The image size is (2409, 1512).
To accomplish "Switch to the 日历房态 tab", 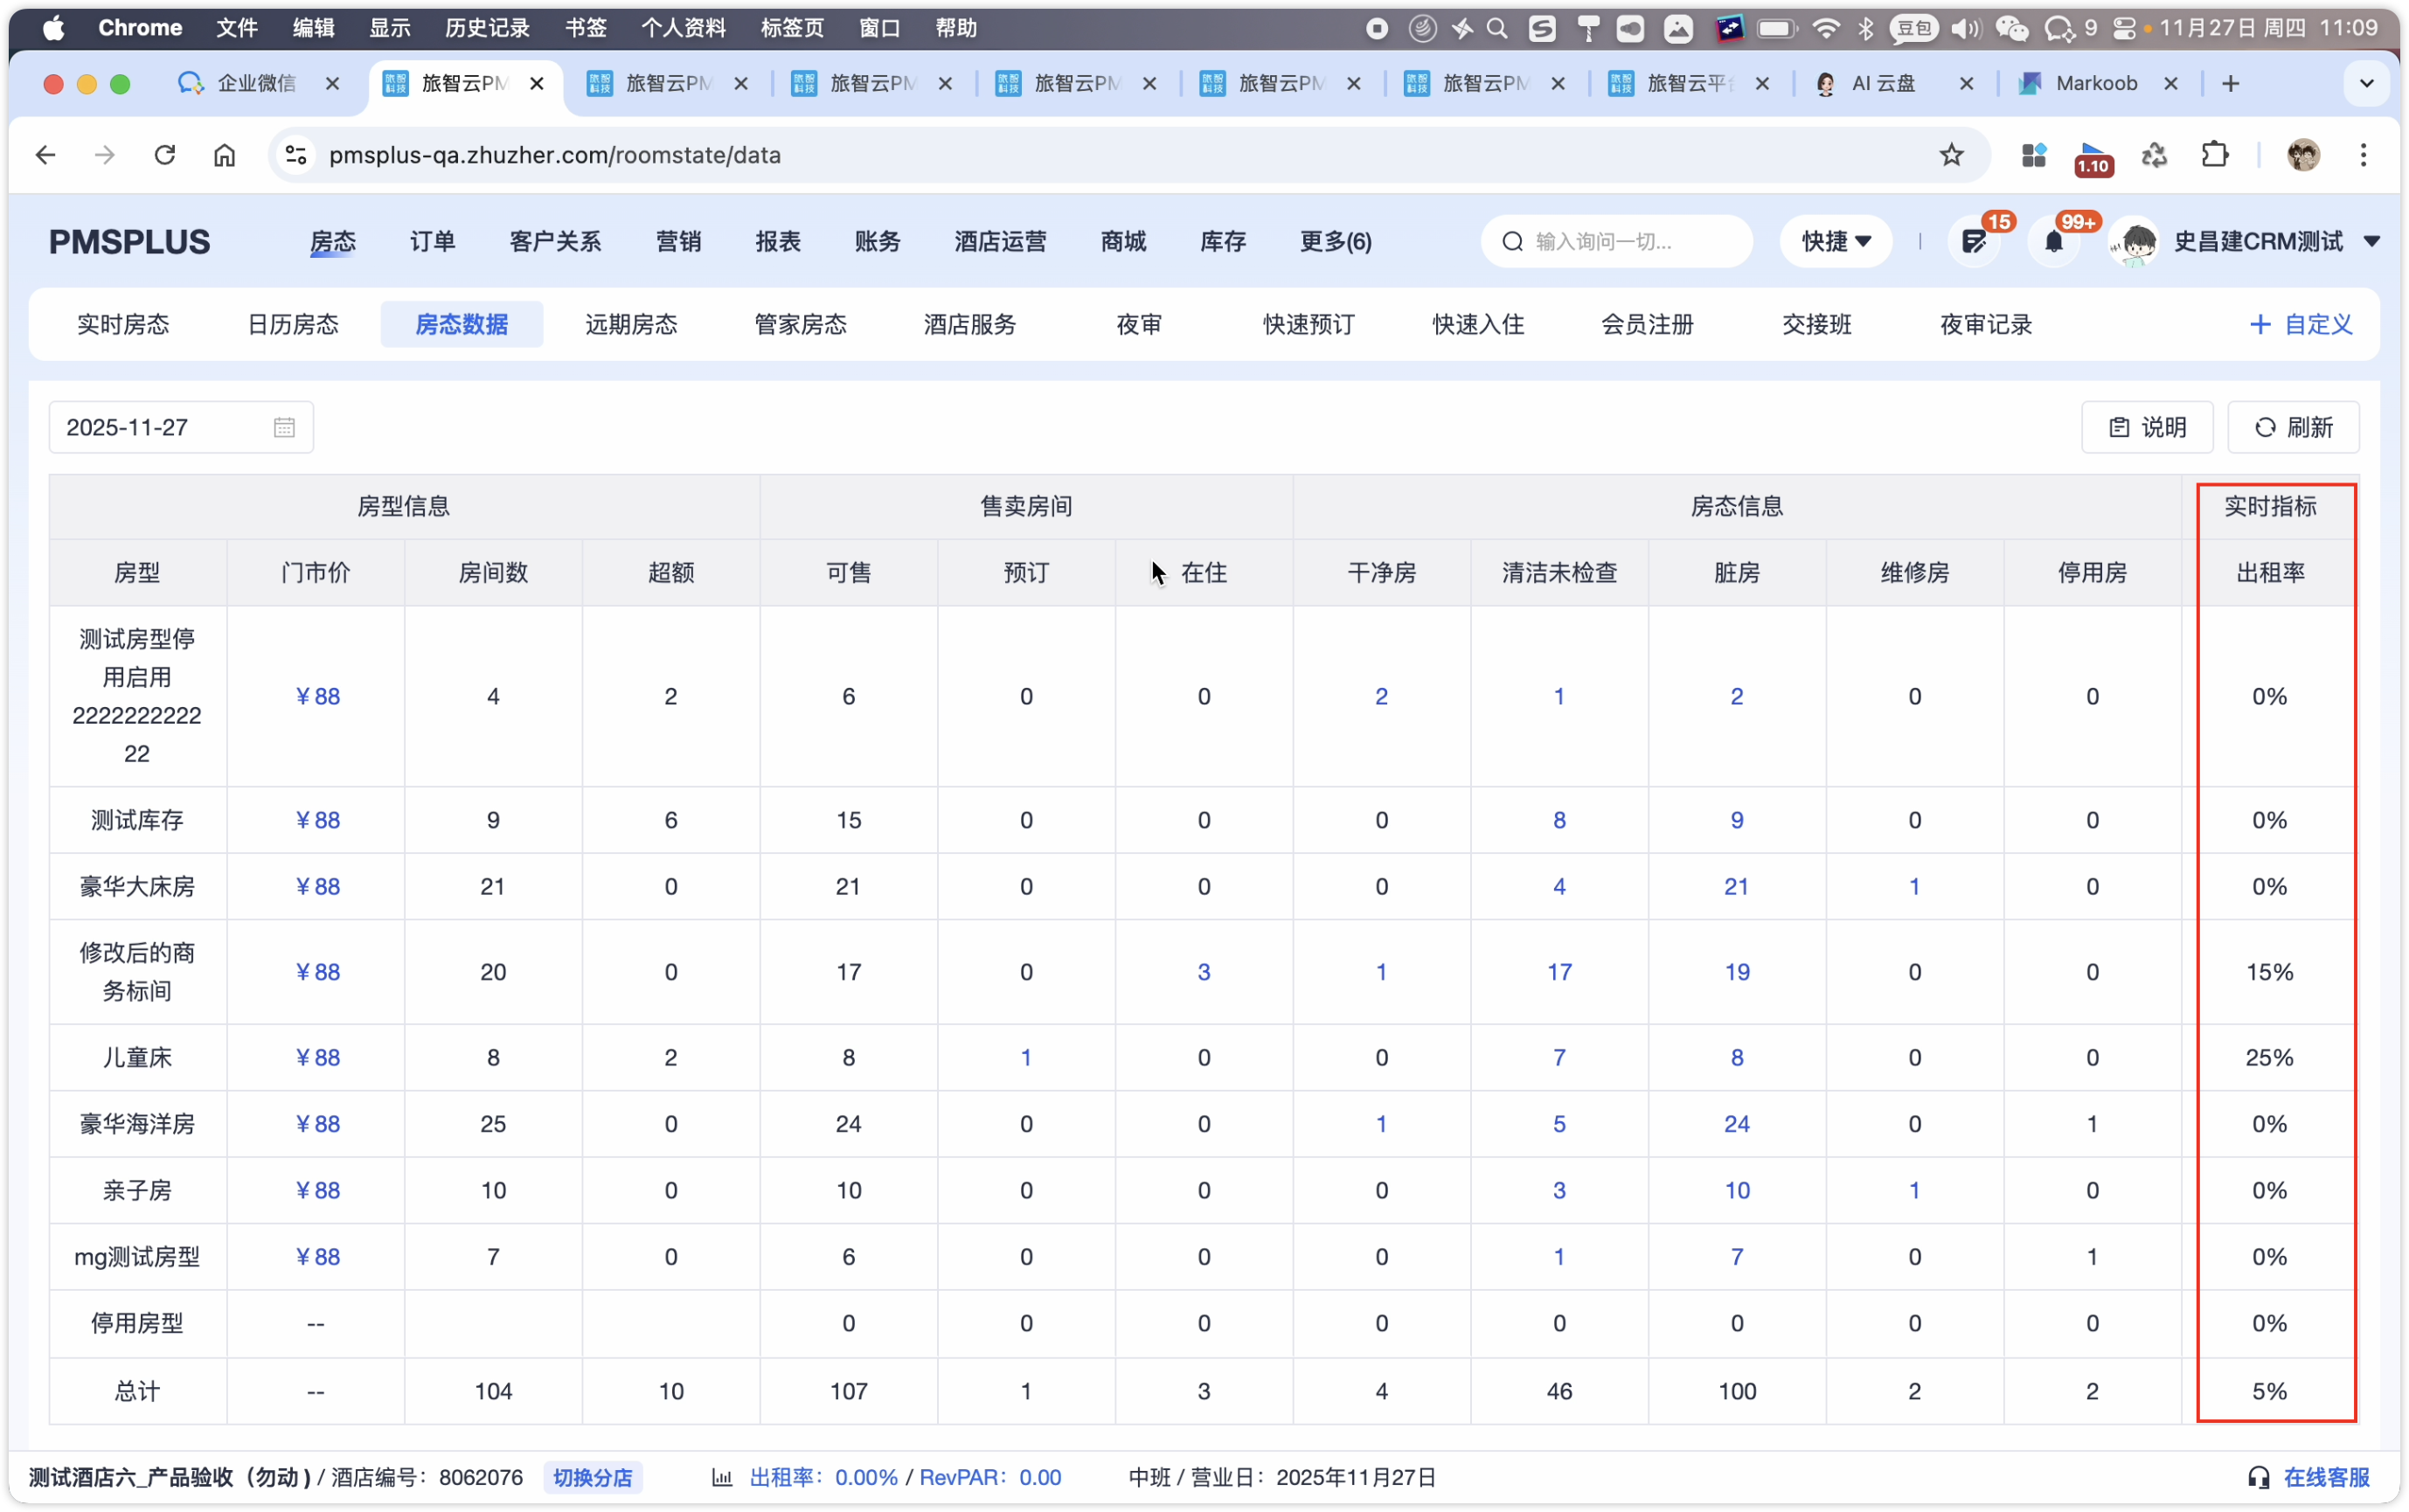I will (x=293, y=324).
